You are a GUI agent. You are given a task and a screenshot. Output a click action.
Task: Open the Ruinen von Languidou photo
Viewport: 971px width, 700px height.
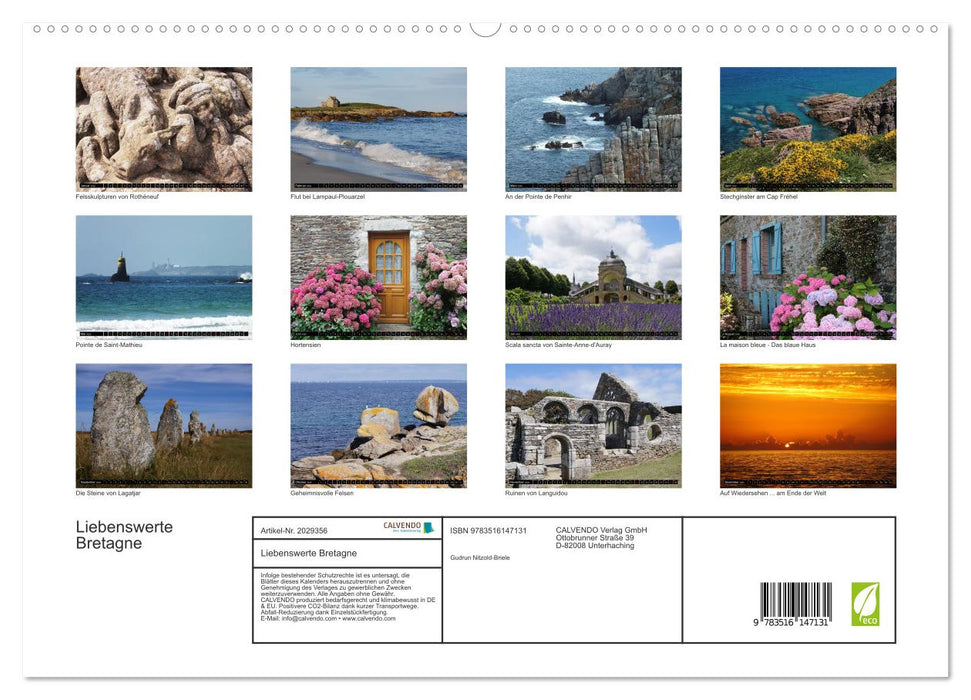coord(594,424)
